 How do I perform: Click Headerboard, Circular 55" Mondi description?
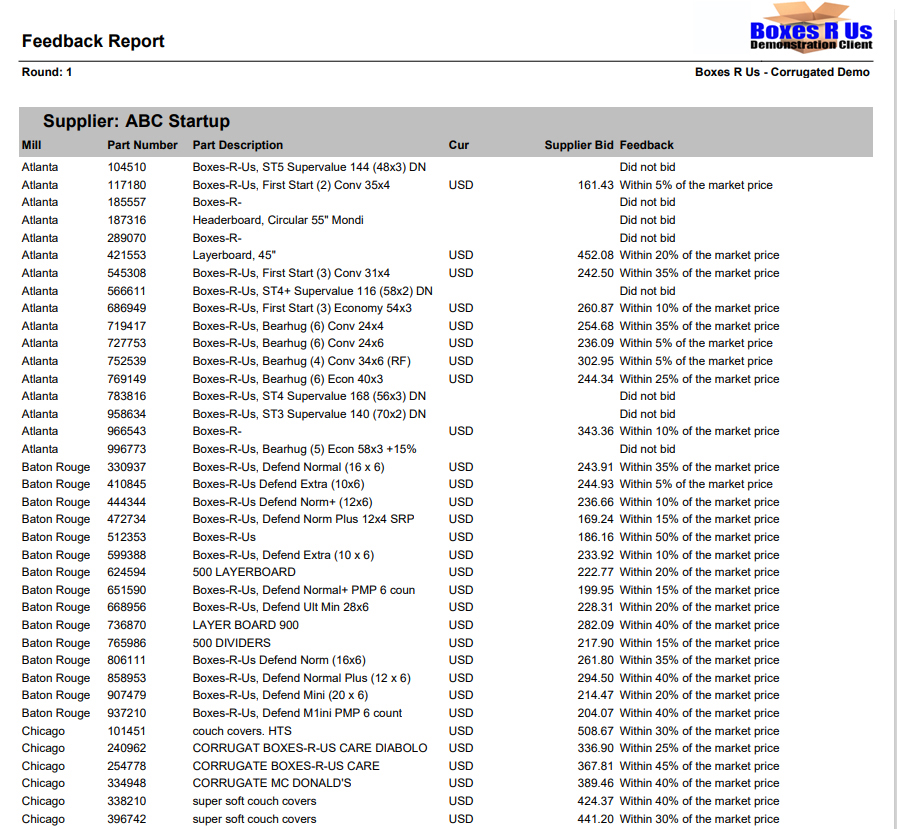278,220
